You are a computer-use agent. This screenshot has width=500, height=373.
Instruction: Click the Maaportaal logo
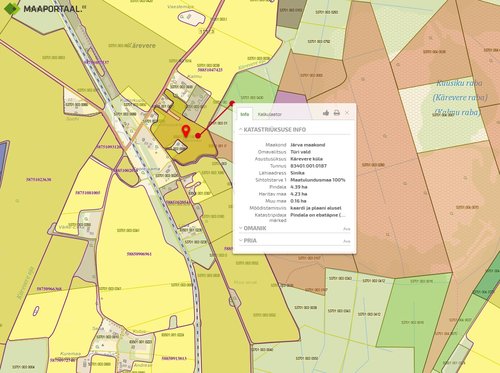44,9
